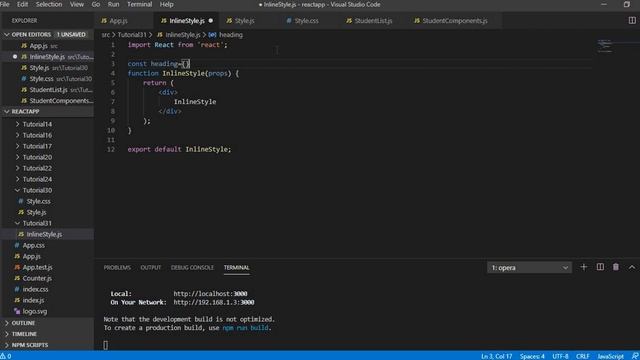The image size is (640, 360).
Task: Show the Output panel tab
Action: [151, 267]
